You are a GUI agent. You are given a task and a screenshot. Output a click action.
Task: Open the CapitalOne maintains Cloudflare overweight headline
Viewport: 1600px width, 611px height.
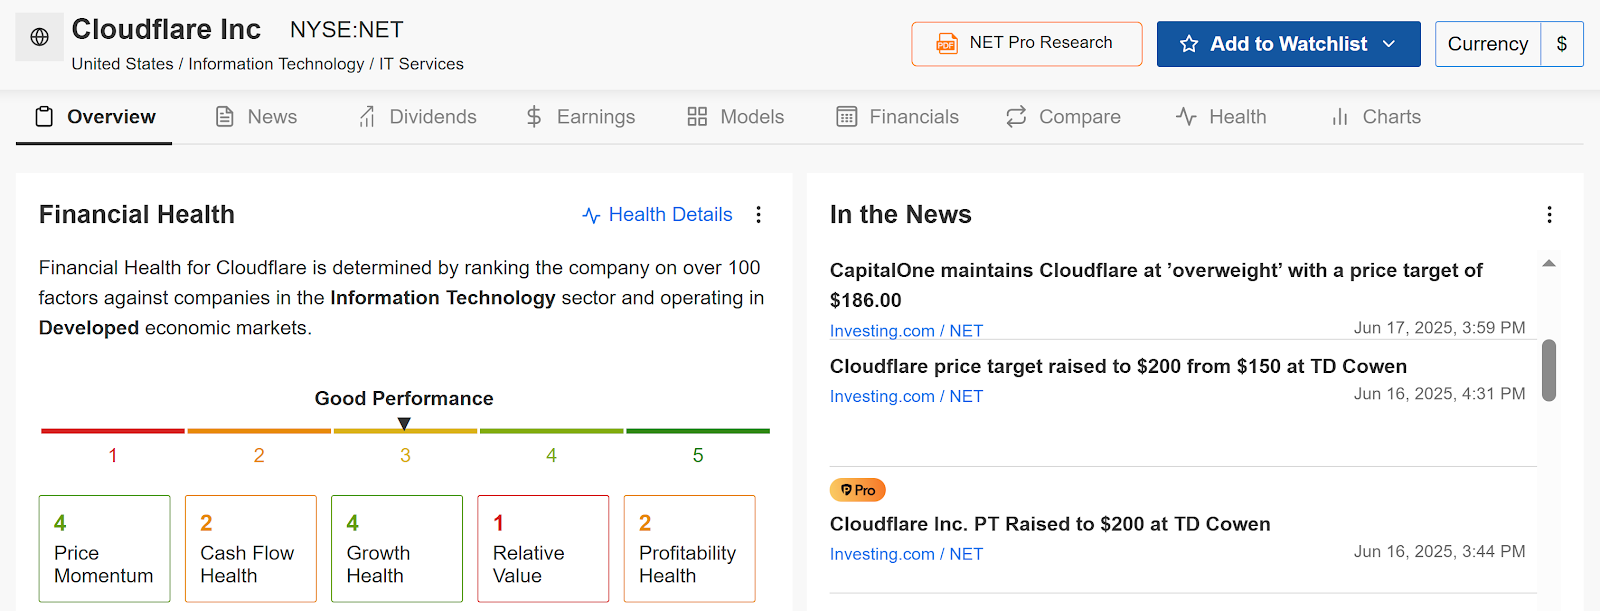[1156, 285]
